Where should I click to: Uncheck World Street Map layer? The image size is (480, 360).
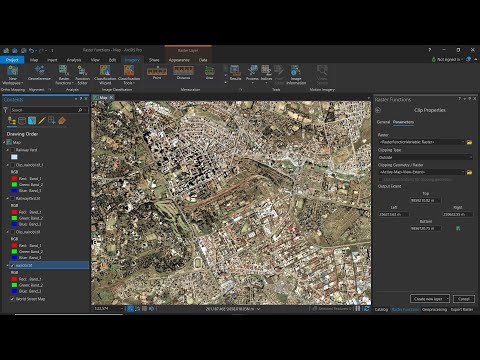(x=13, y=299)
